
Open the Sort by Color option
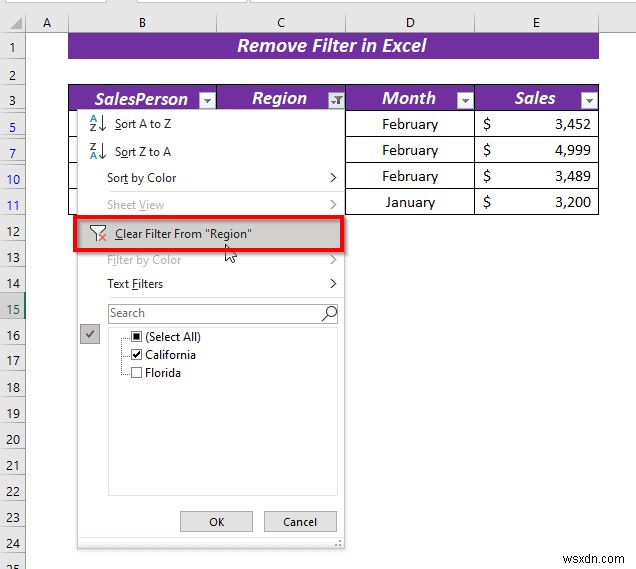point(211,178)
